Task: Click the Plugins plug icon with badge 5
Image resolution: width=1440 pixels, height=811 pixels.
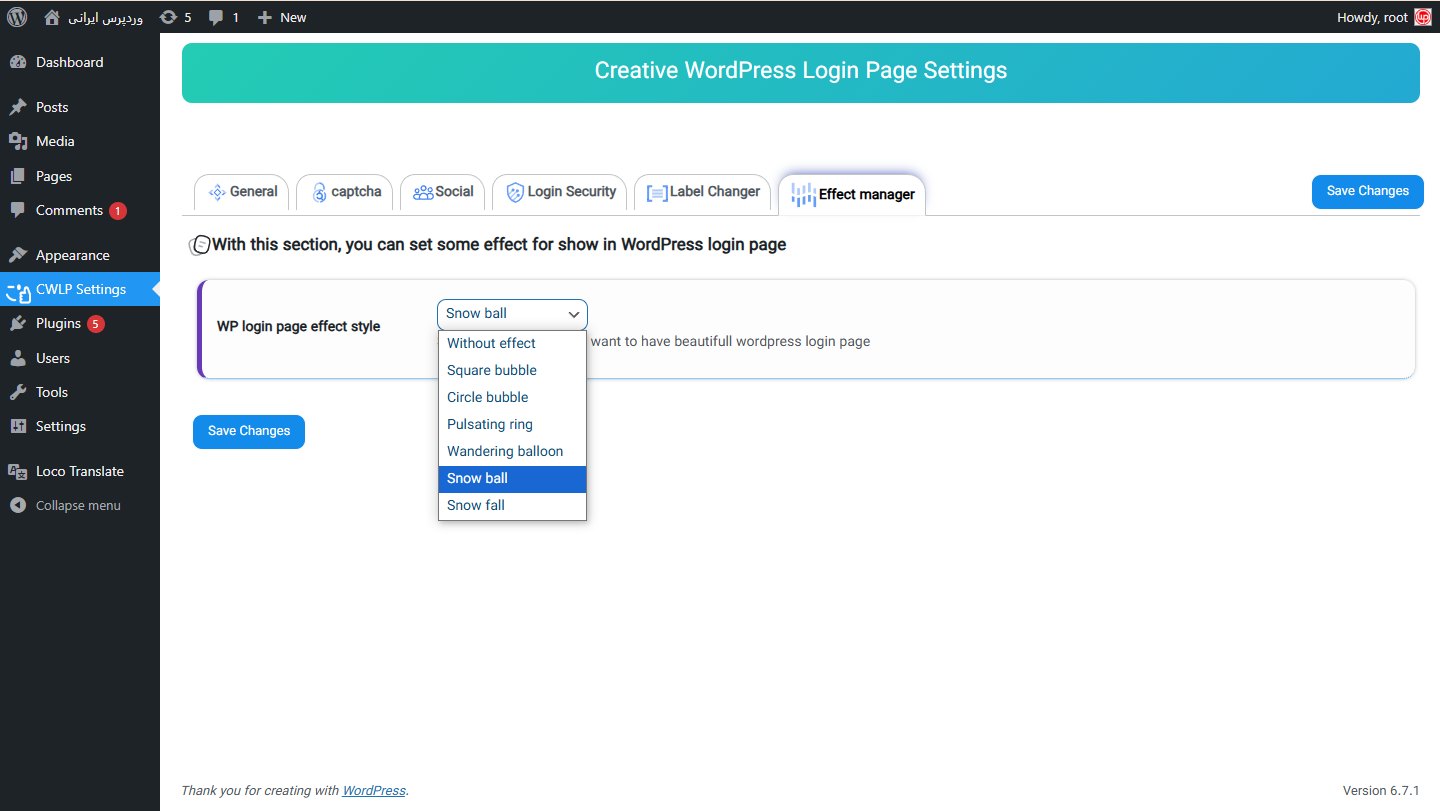Action: [x=20, y=323]
